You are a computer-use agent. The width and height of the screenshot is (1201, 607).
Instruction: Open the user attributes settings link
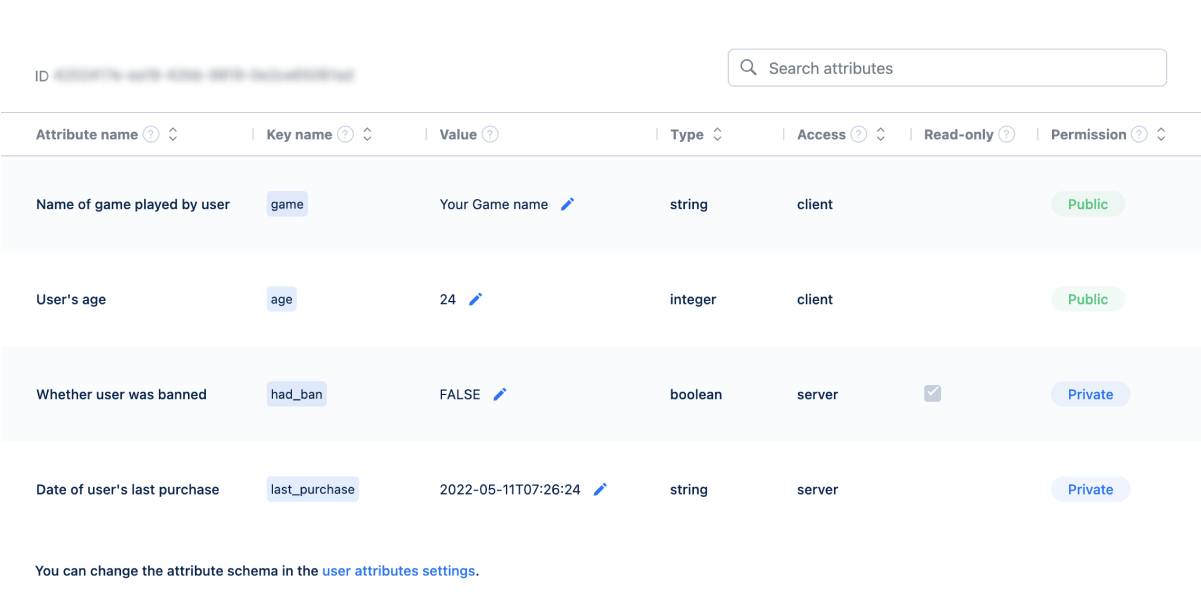click(398, 571)
